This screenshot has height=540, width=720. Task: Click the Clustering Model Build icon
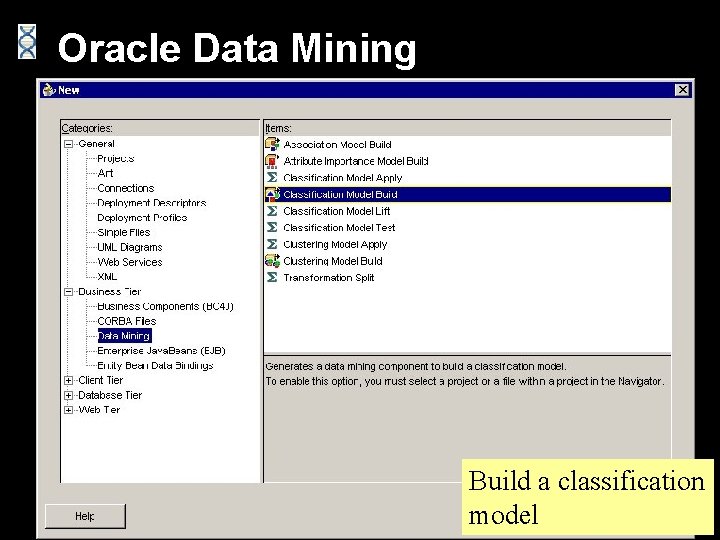[272, 261]
